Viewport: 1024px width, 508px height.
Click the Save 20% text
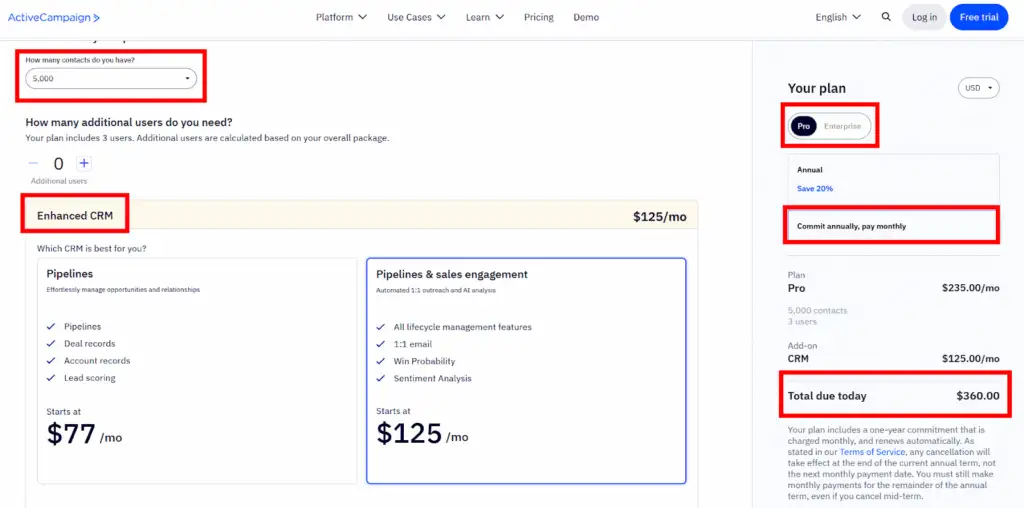(815, 189)
